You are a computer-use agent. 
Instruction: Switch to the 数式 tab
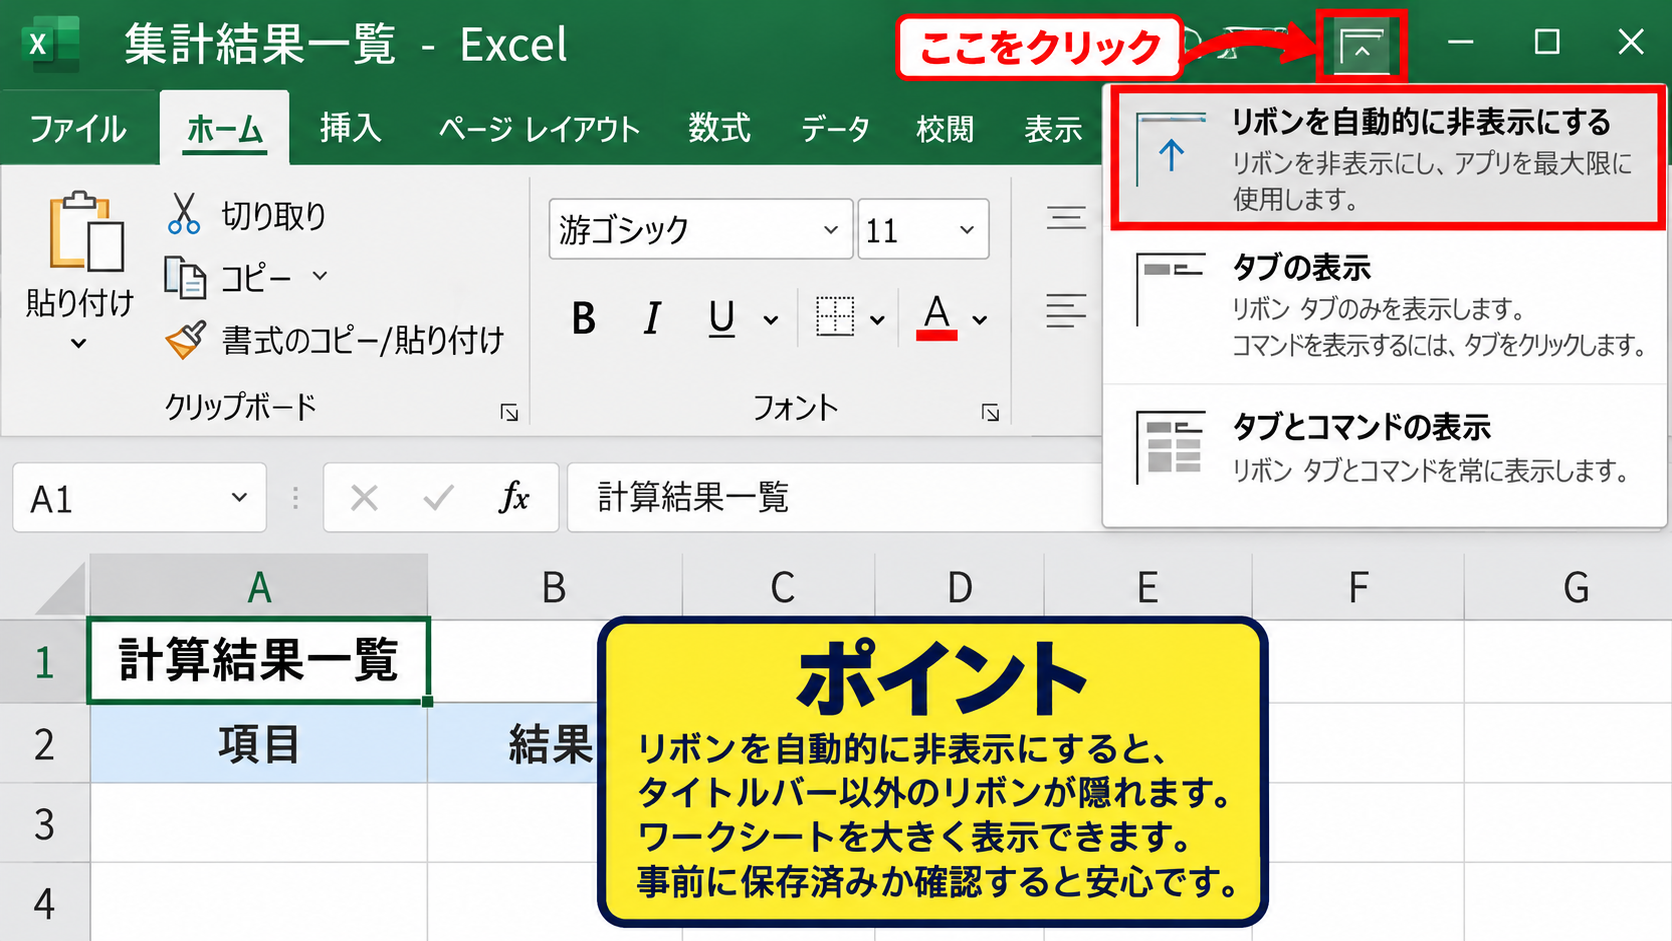coord(719,128)
